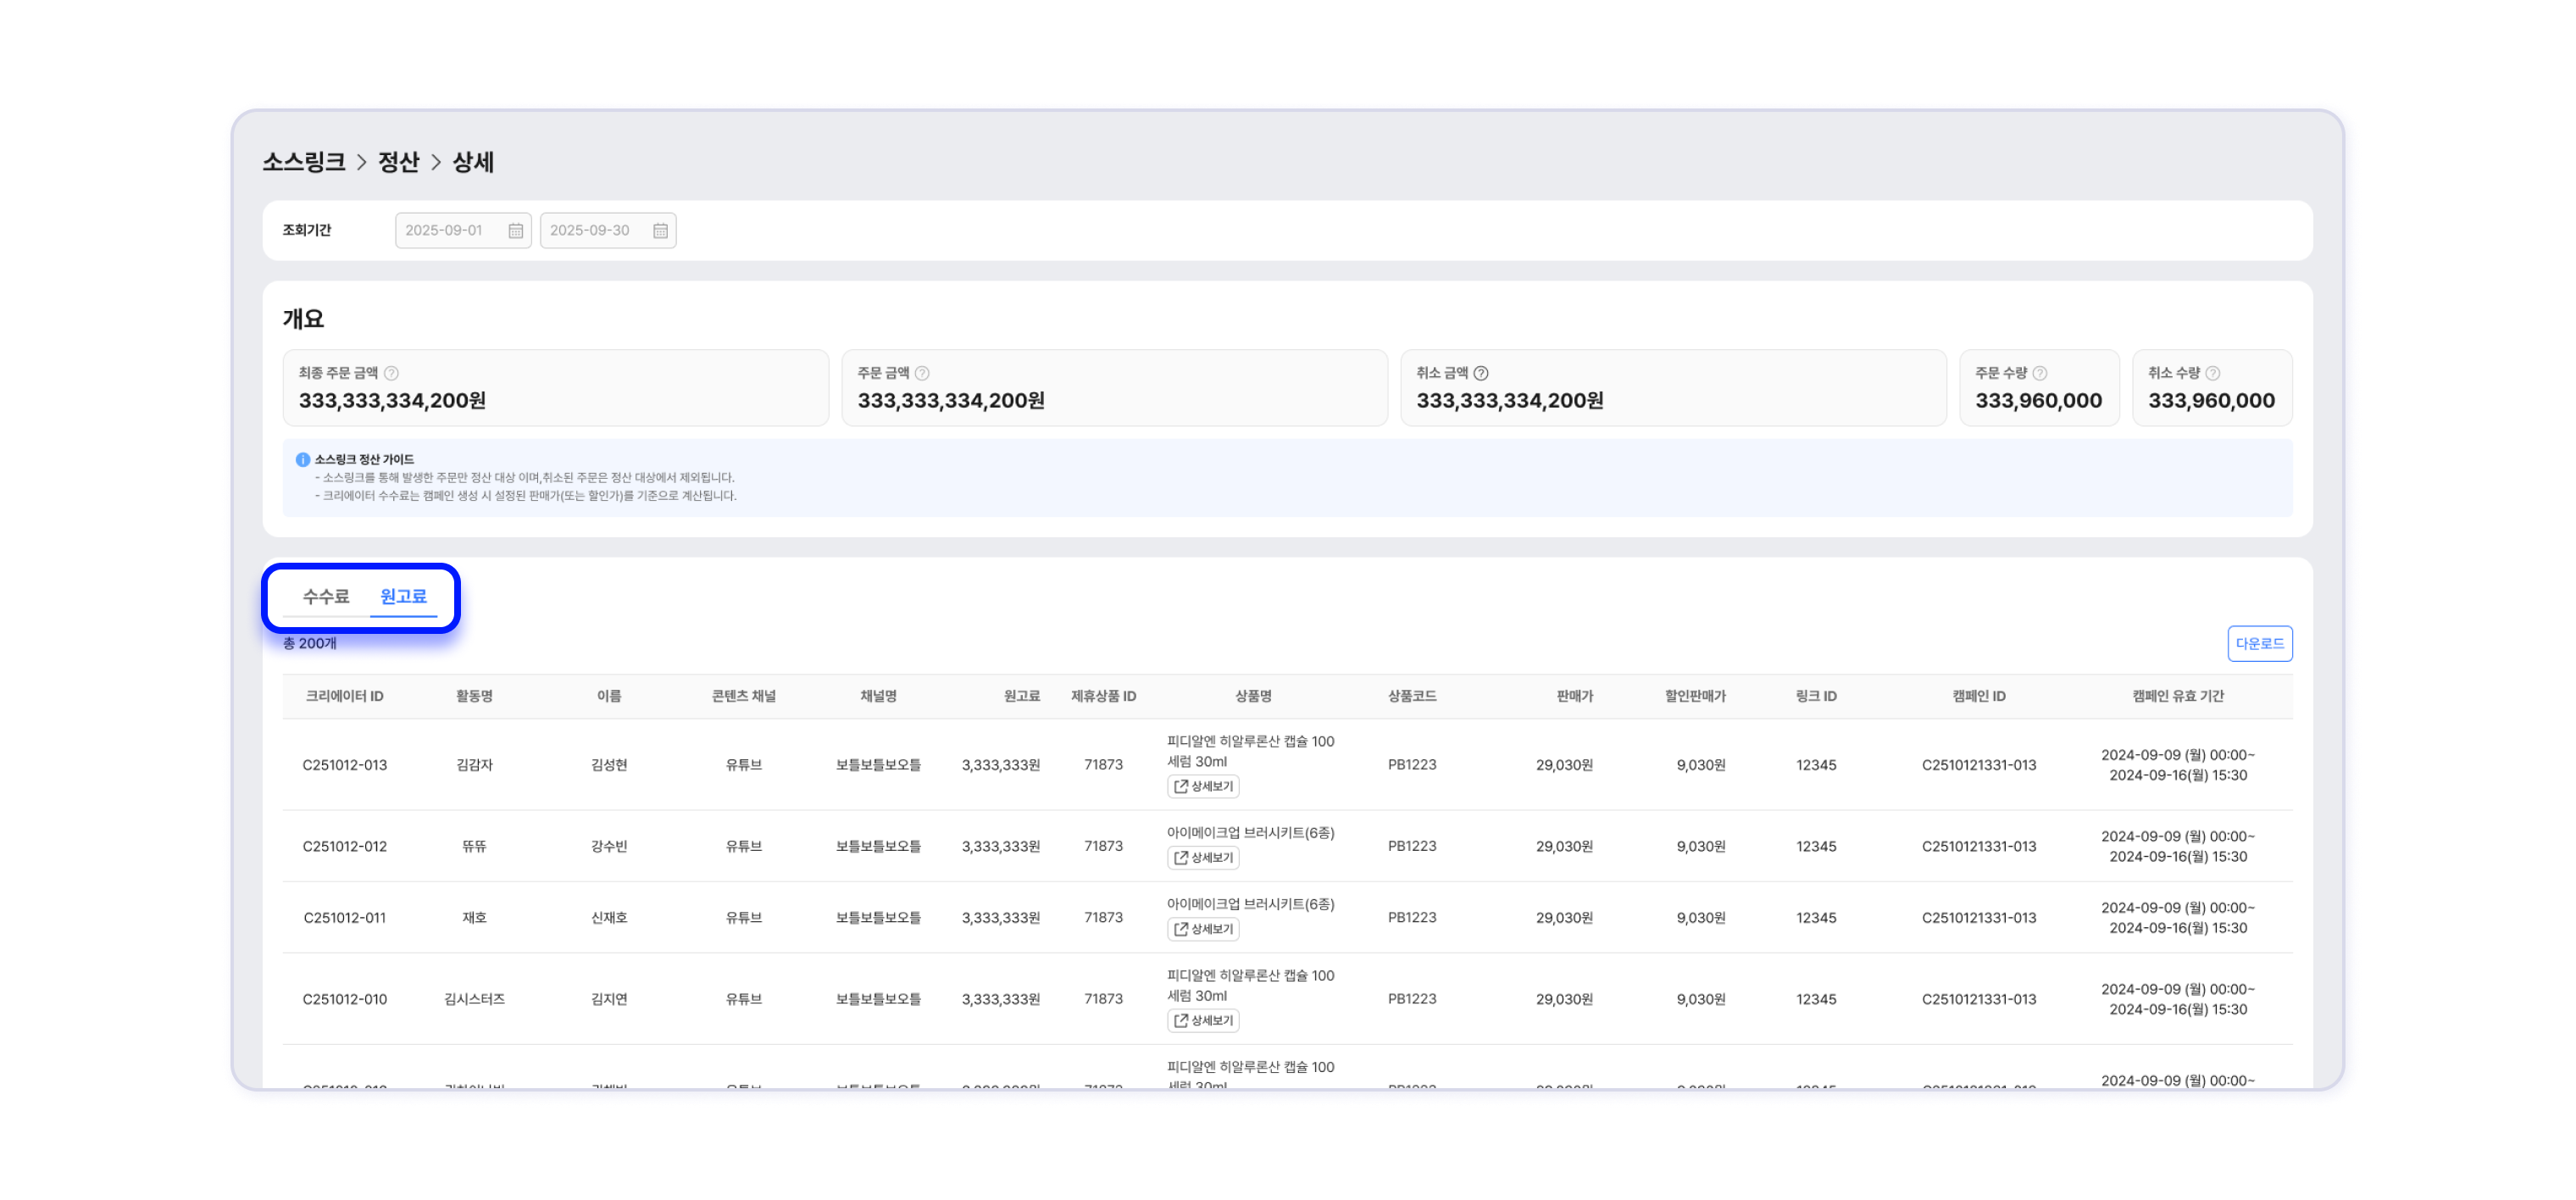Click help icon next to 주문 금액
Viewport: 2576px width, 1200px height.
pos(923,373)
